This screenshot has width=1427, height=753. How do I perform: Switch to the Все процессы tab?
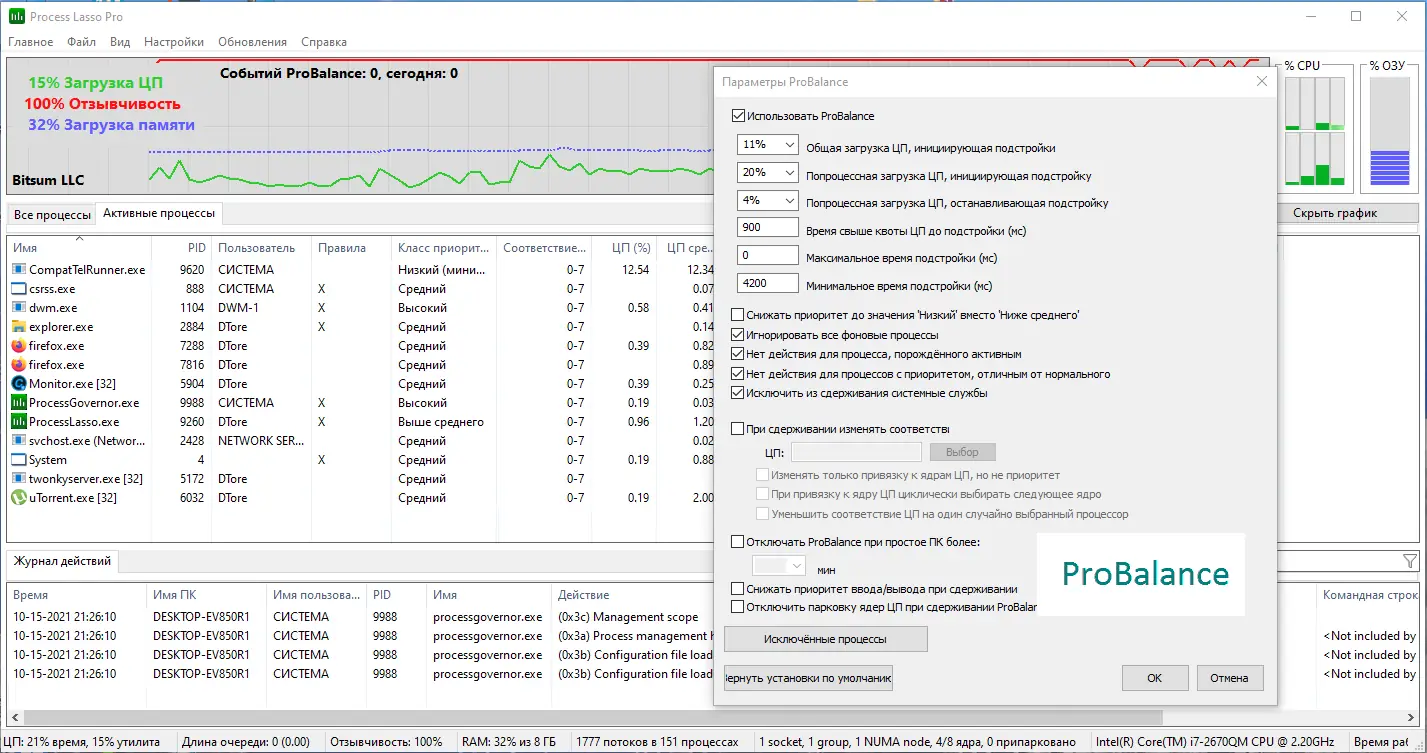[x=51, y=215]
